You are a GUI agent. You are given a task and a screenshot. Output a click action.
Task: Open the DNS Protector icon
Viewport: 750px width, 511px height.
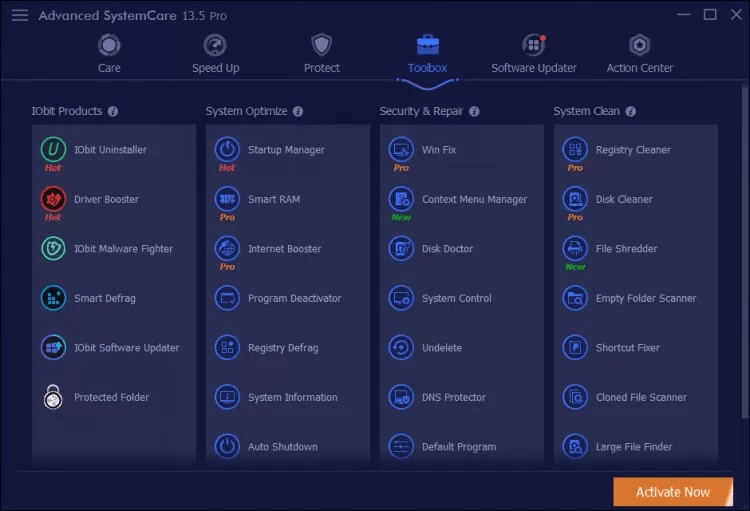point(401,397)
